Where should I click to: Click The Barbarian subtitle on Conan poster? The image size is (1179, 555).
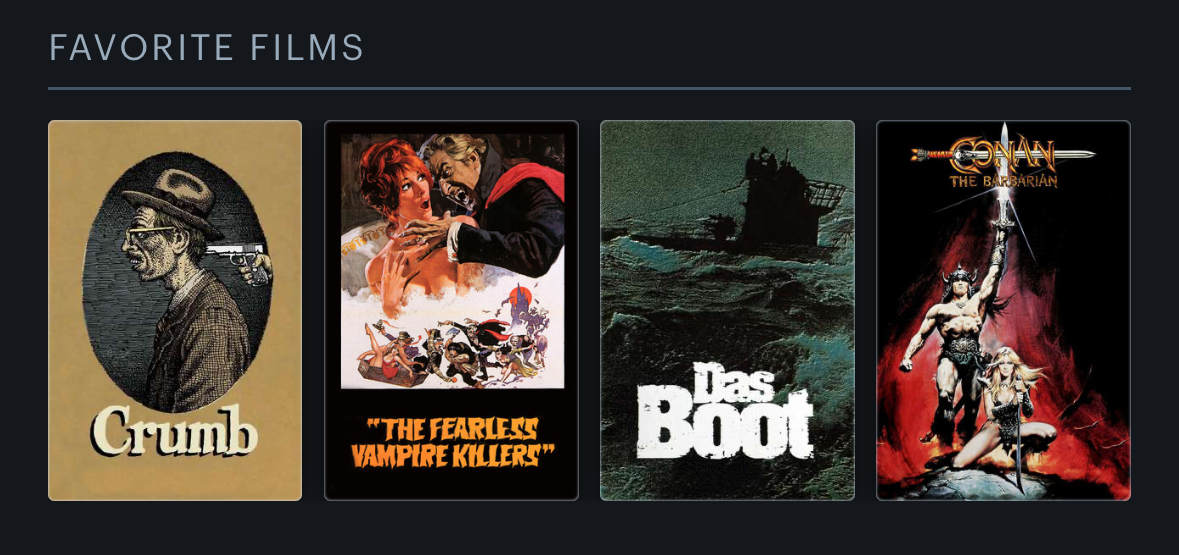[x=1003, y=181]
